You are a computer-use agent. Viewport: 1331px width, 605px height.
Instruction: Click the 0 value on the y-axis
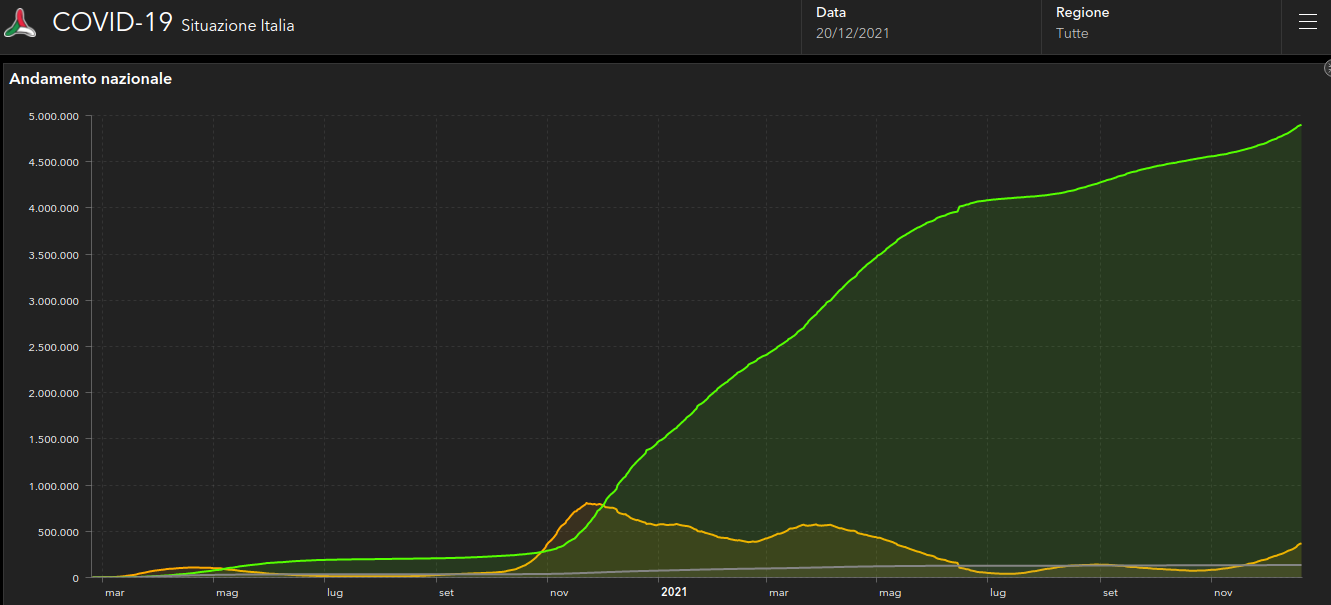coord(75,578)
